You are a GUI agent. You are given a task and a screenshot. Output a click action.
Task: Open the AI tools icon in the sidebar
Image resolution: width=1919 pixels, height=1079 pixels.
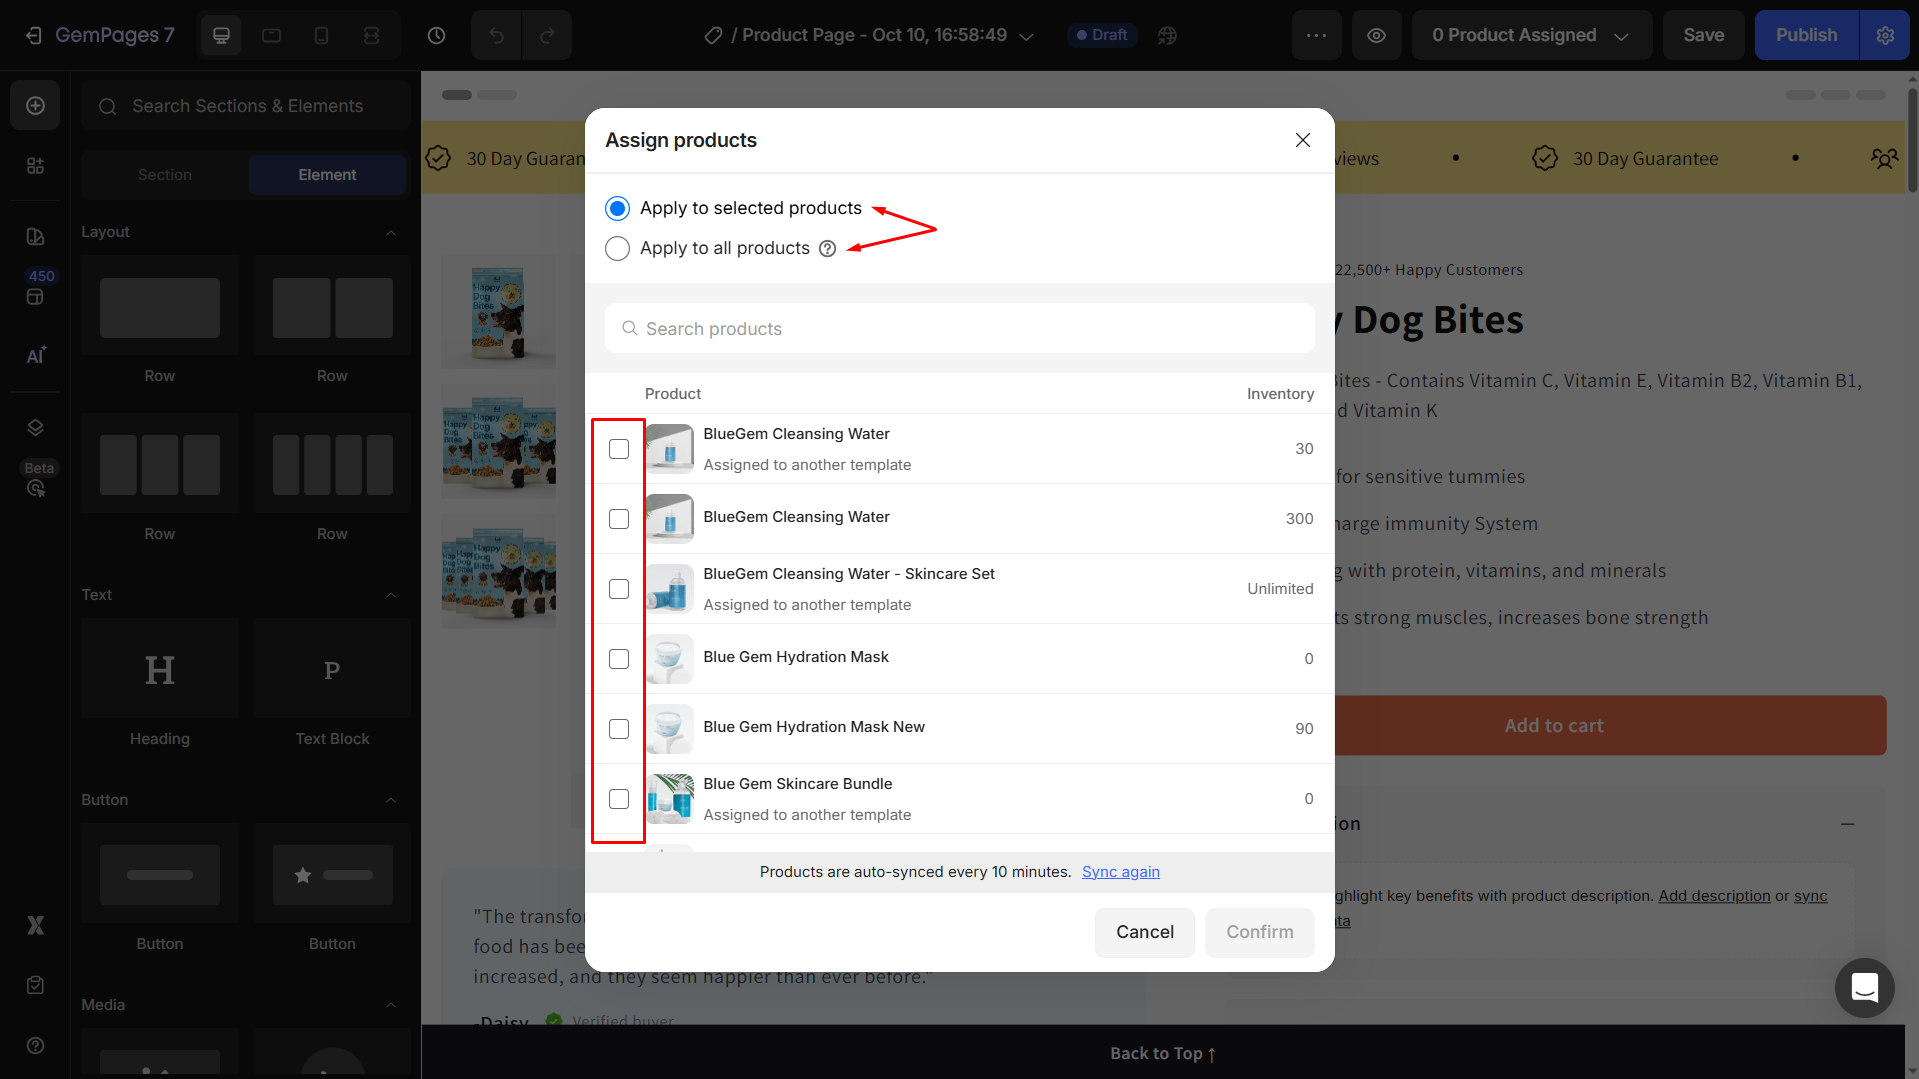pyautogui.click(x=35, y=356)
